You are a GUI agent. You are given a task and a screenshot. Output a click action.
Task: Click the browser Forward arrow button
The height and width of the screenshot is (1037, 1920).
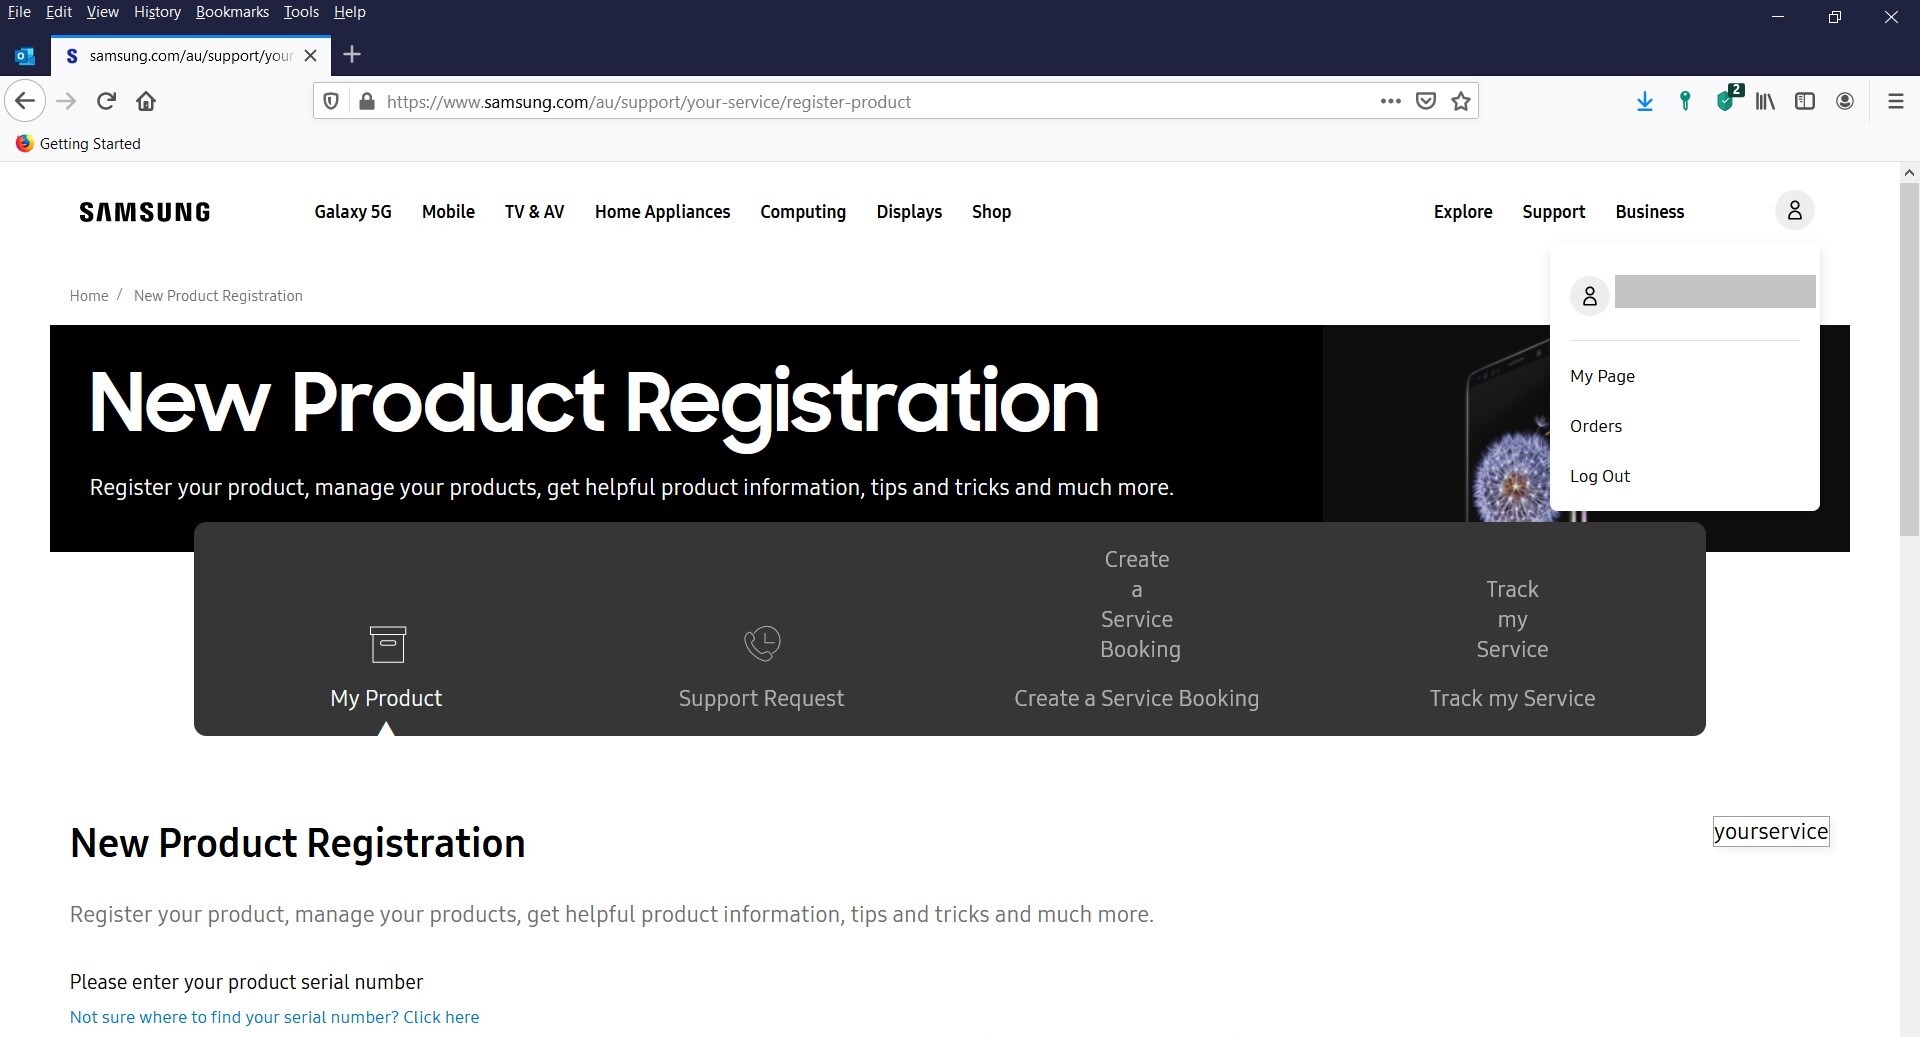tap(66, 101)
